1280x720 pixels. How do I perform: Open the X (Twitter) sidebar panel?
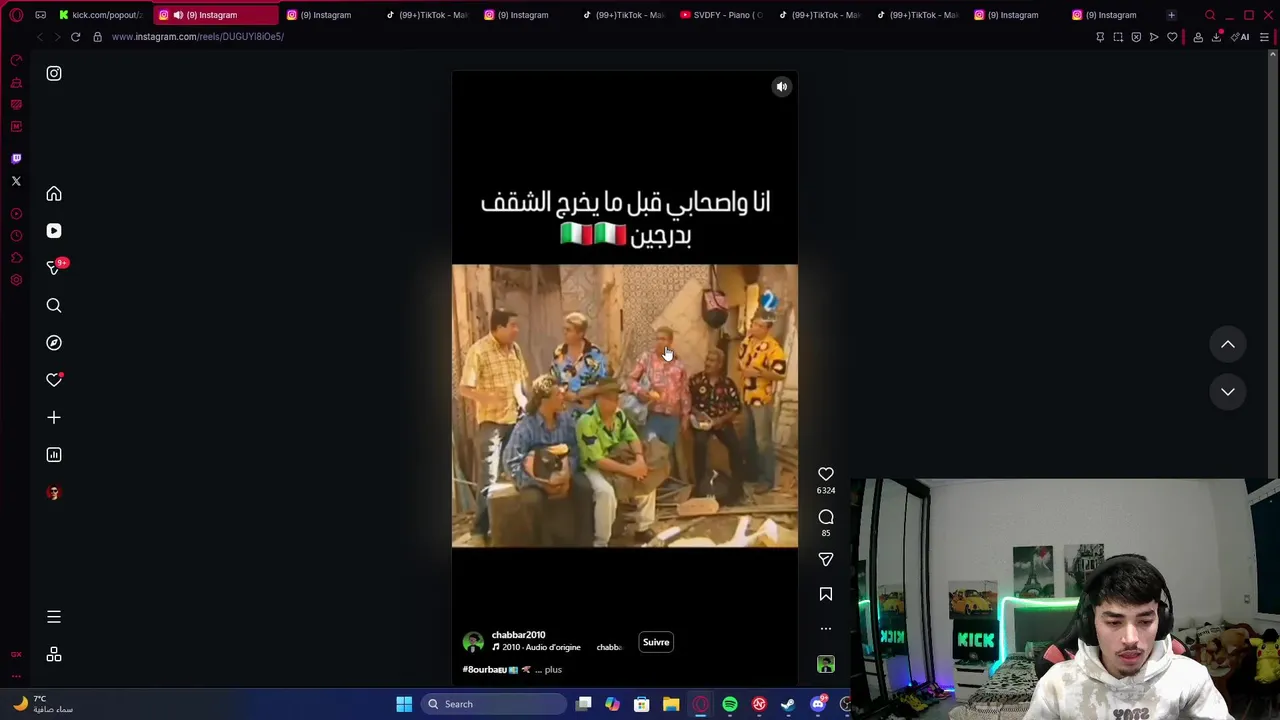[16, 181]
